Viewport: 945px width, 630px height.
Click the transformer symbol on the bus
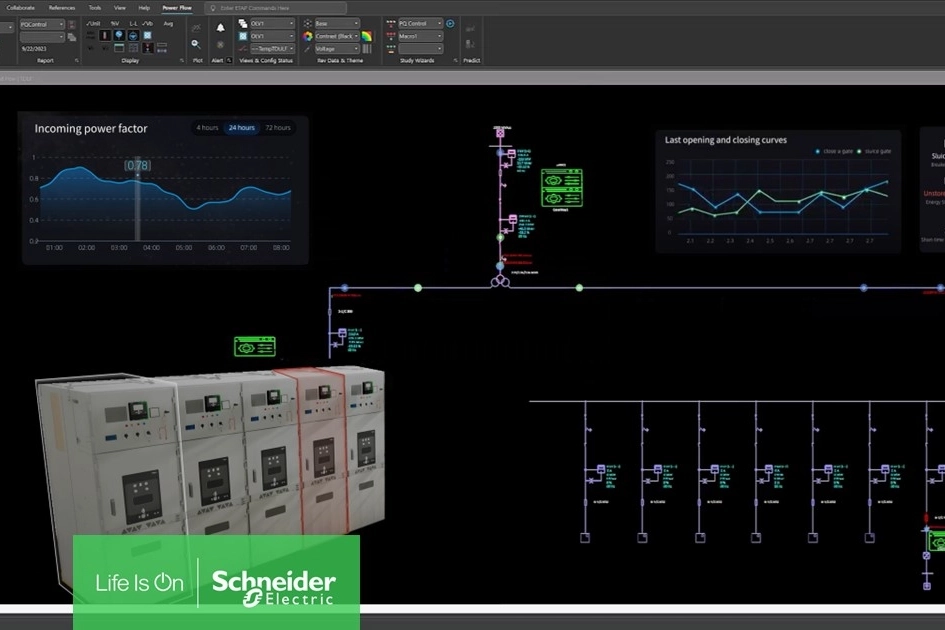499,281
